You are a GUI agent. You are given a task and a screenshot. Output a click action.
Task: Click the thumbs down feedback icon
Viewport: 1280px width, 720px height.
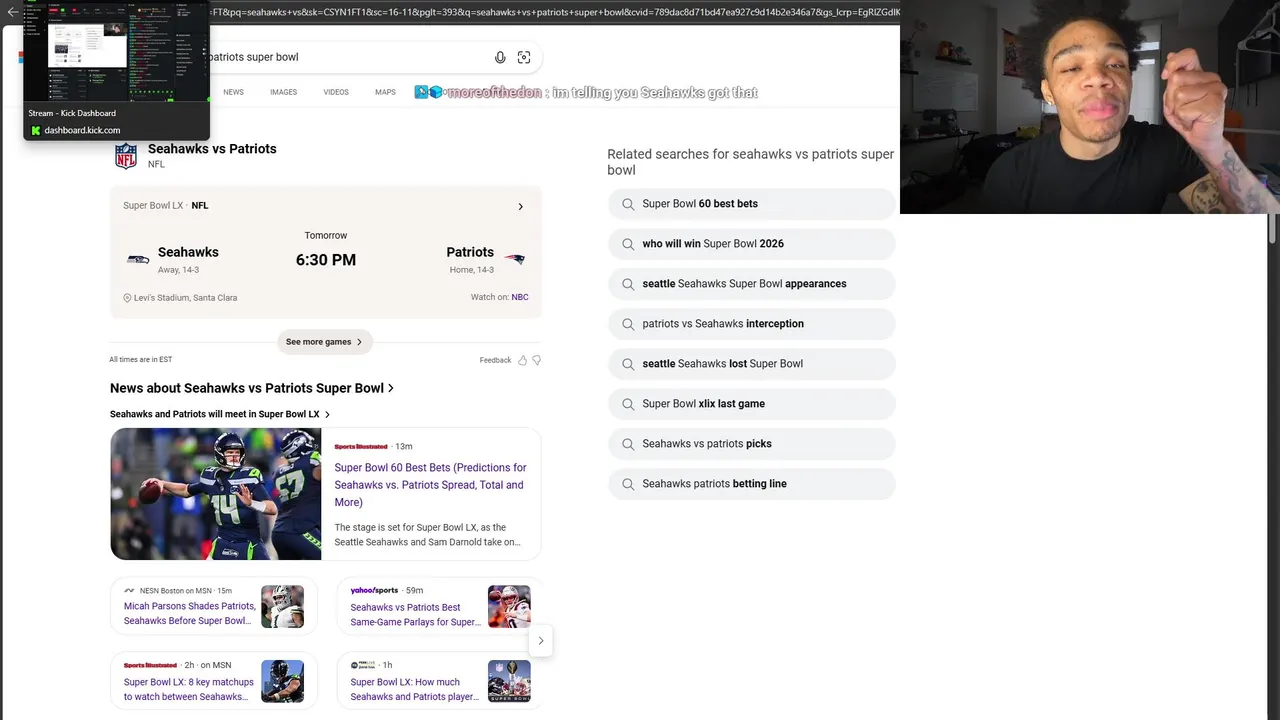537,360
